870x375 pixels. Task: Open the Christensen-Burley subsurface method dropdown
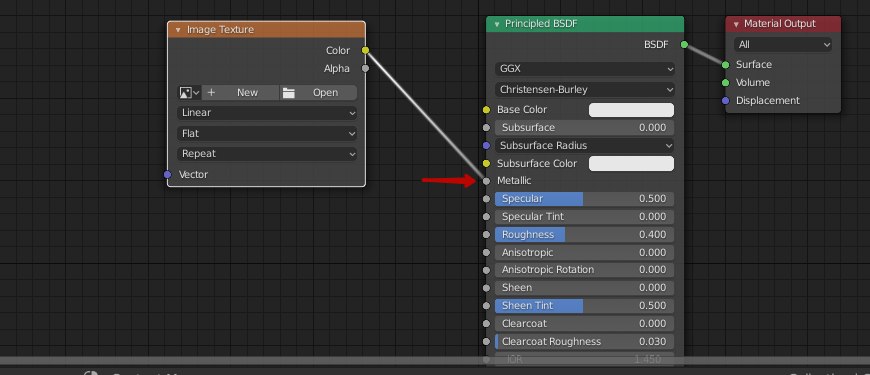pos(584,90)
